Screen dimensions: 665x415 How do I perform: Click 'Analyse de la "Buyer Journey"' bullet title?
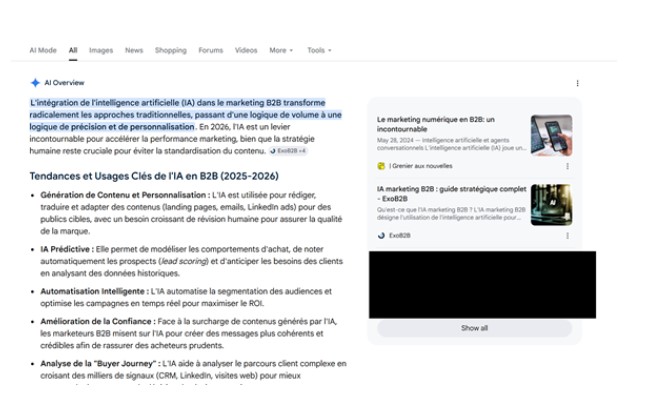coord(101,363)
